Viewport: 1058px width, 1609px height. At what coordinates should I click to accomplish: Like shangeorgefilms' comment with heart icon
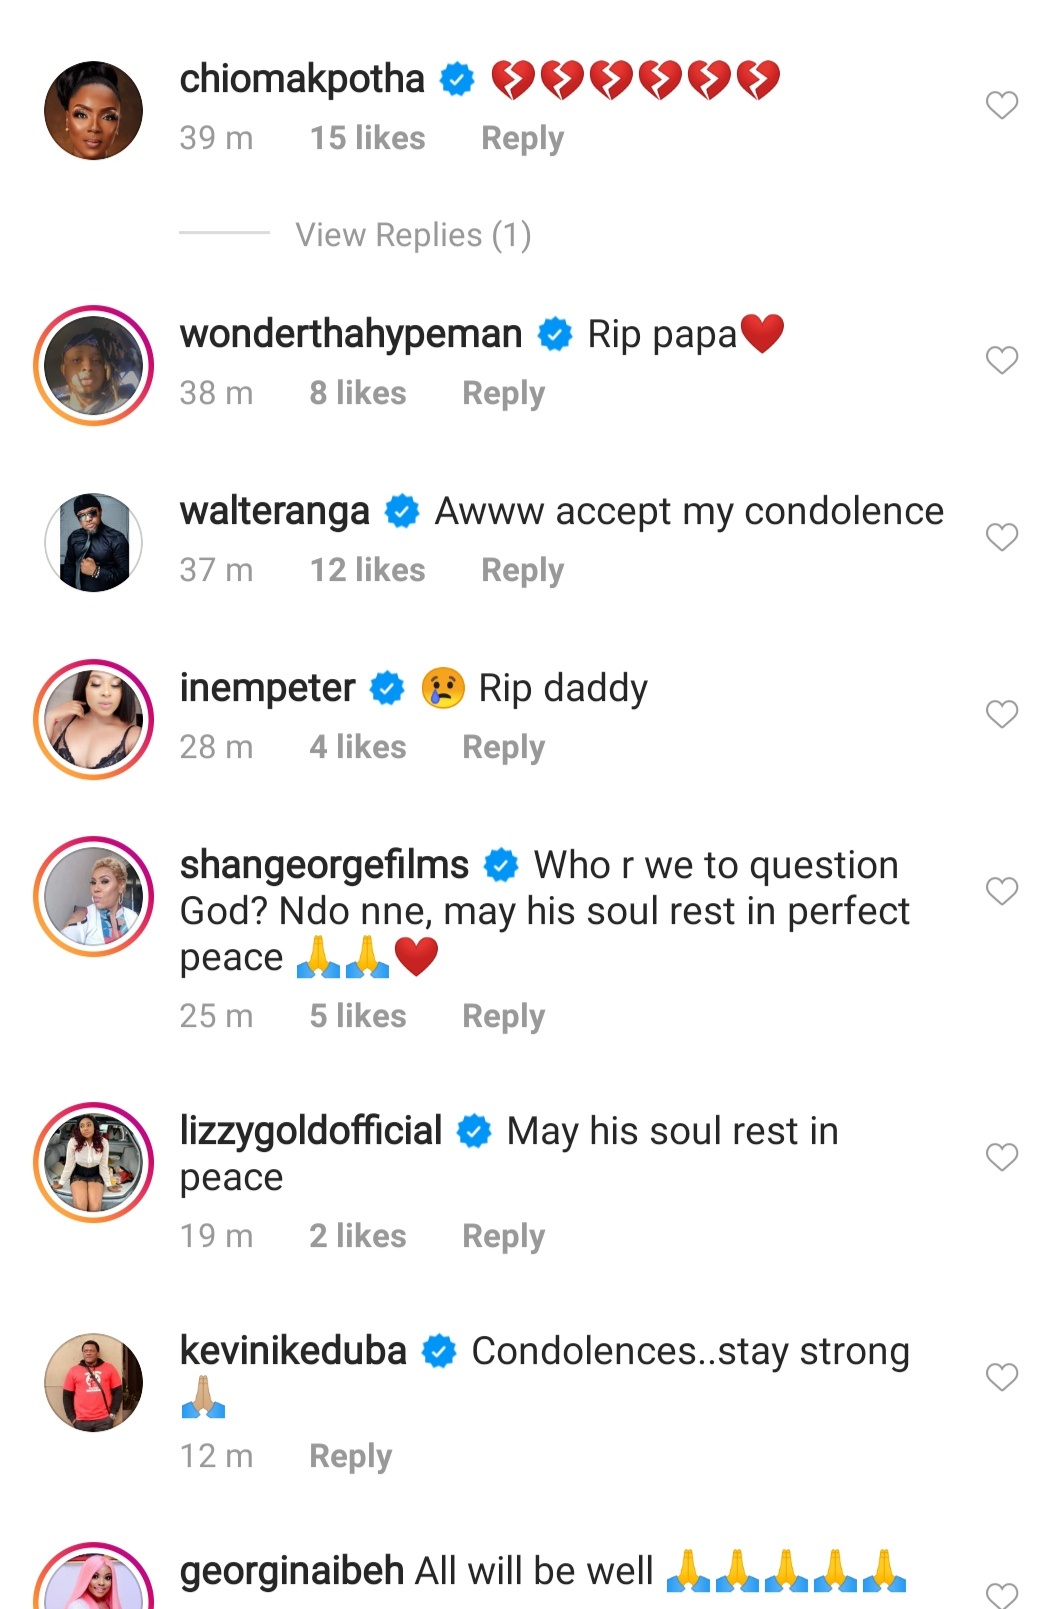1001,891
